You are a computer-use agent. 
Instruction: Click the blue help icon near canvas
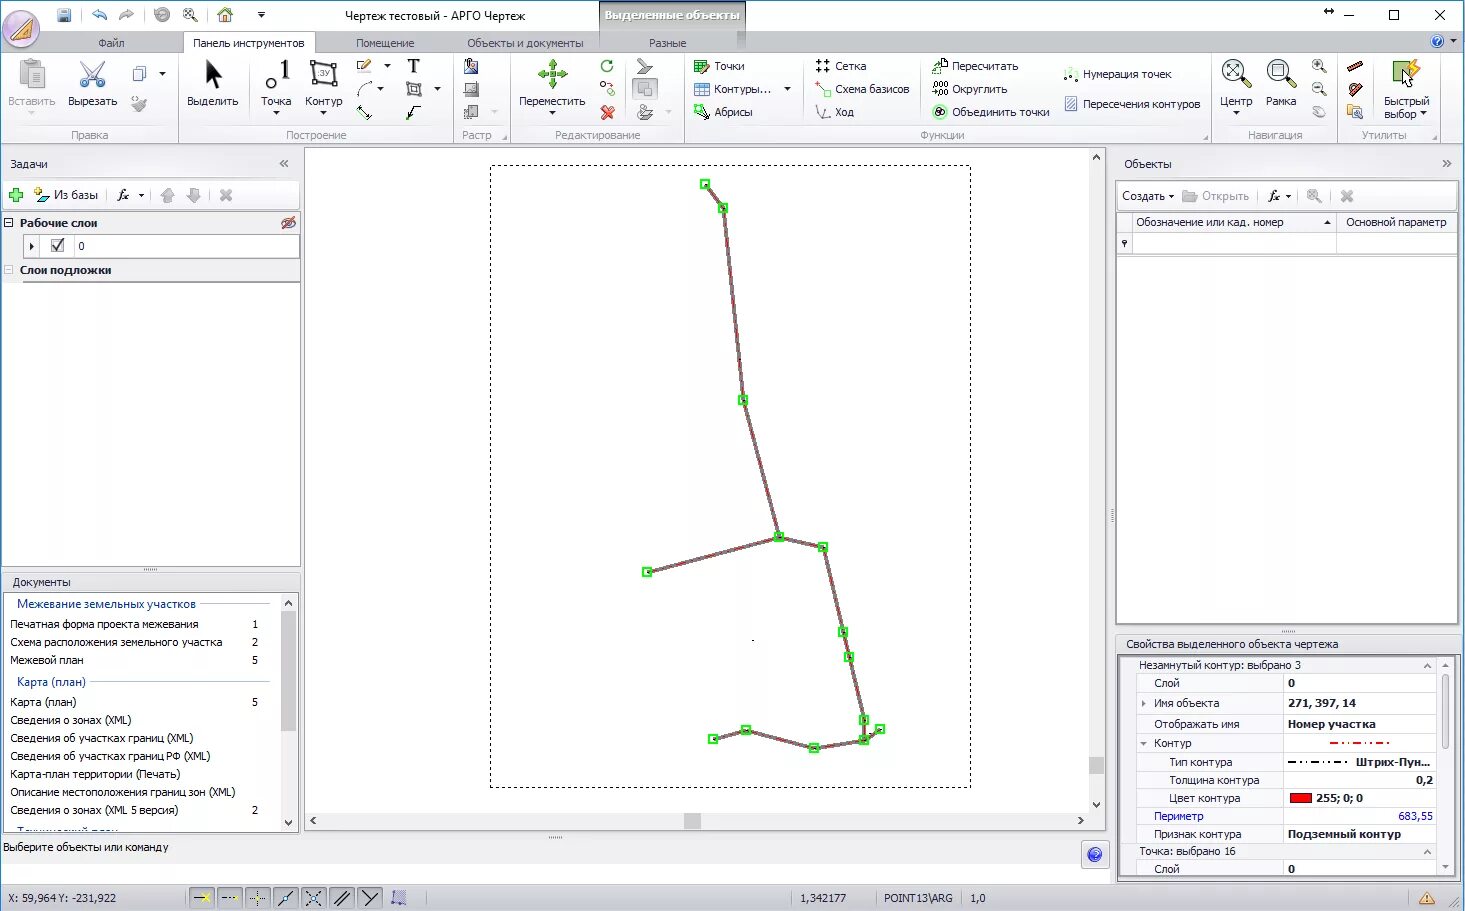(1095, 854)
